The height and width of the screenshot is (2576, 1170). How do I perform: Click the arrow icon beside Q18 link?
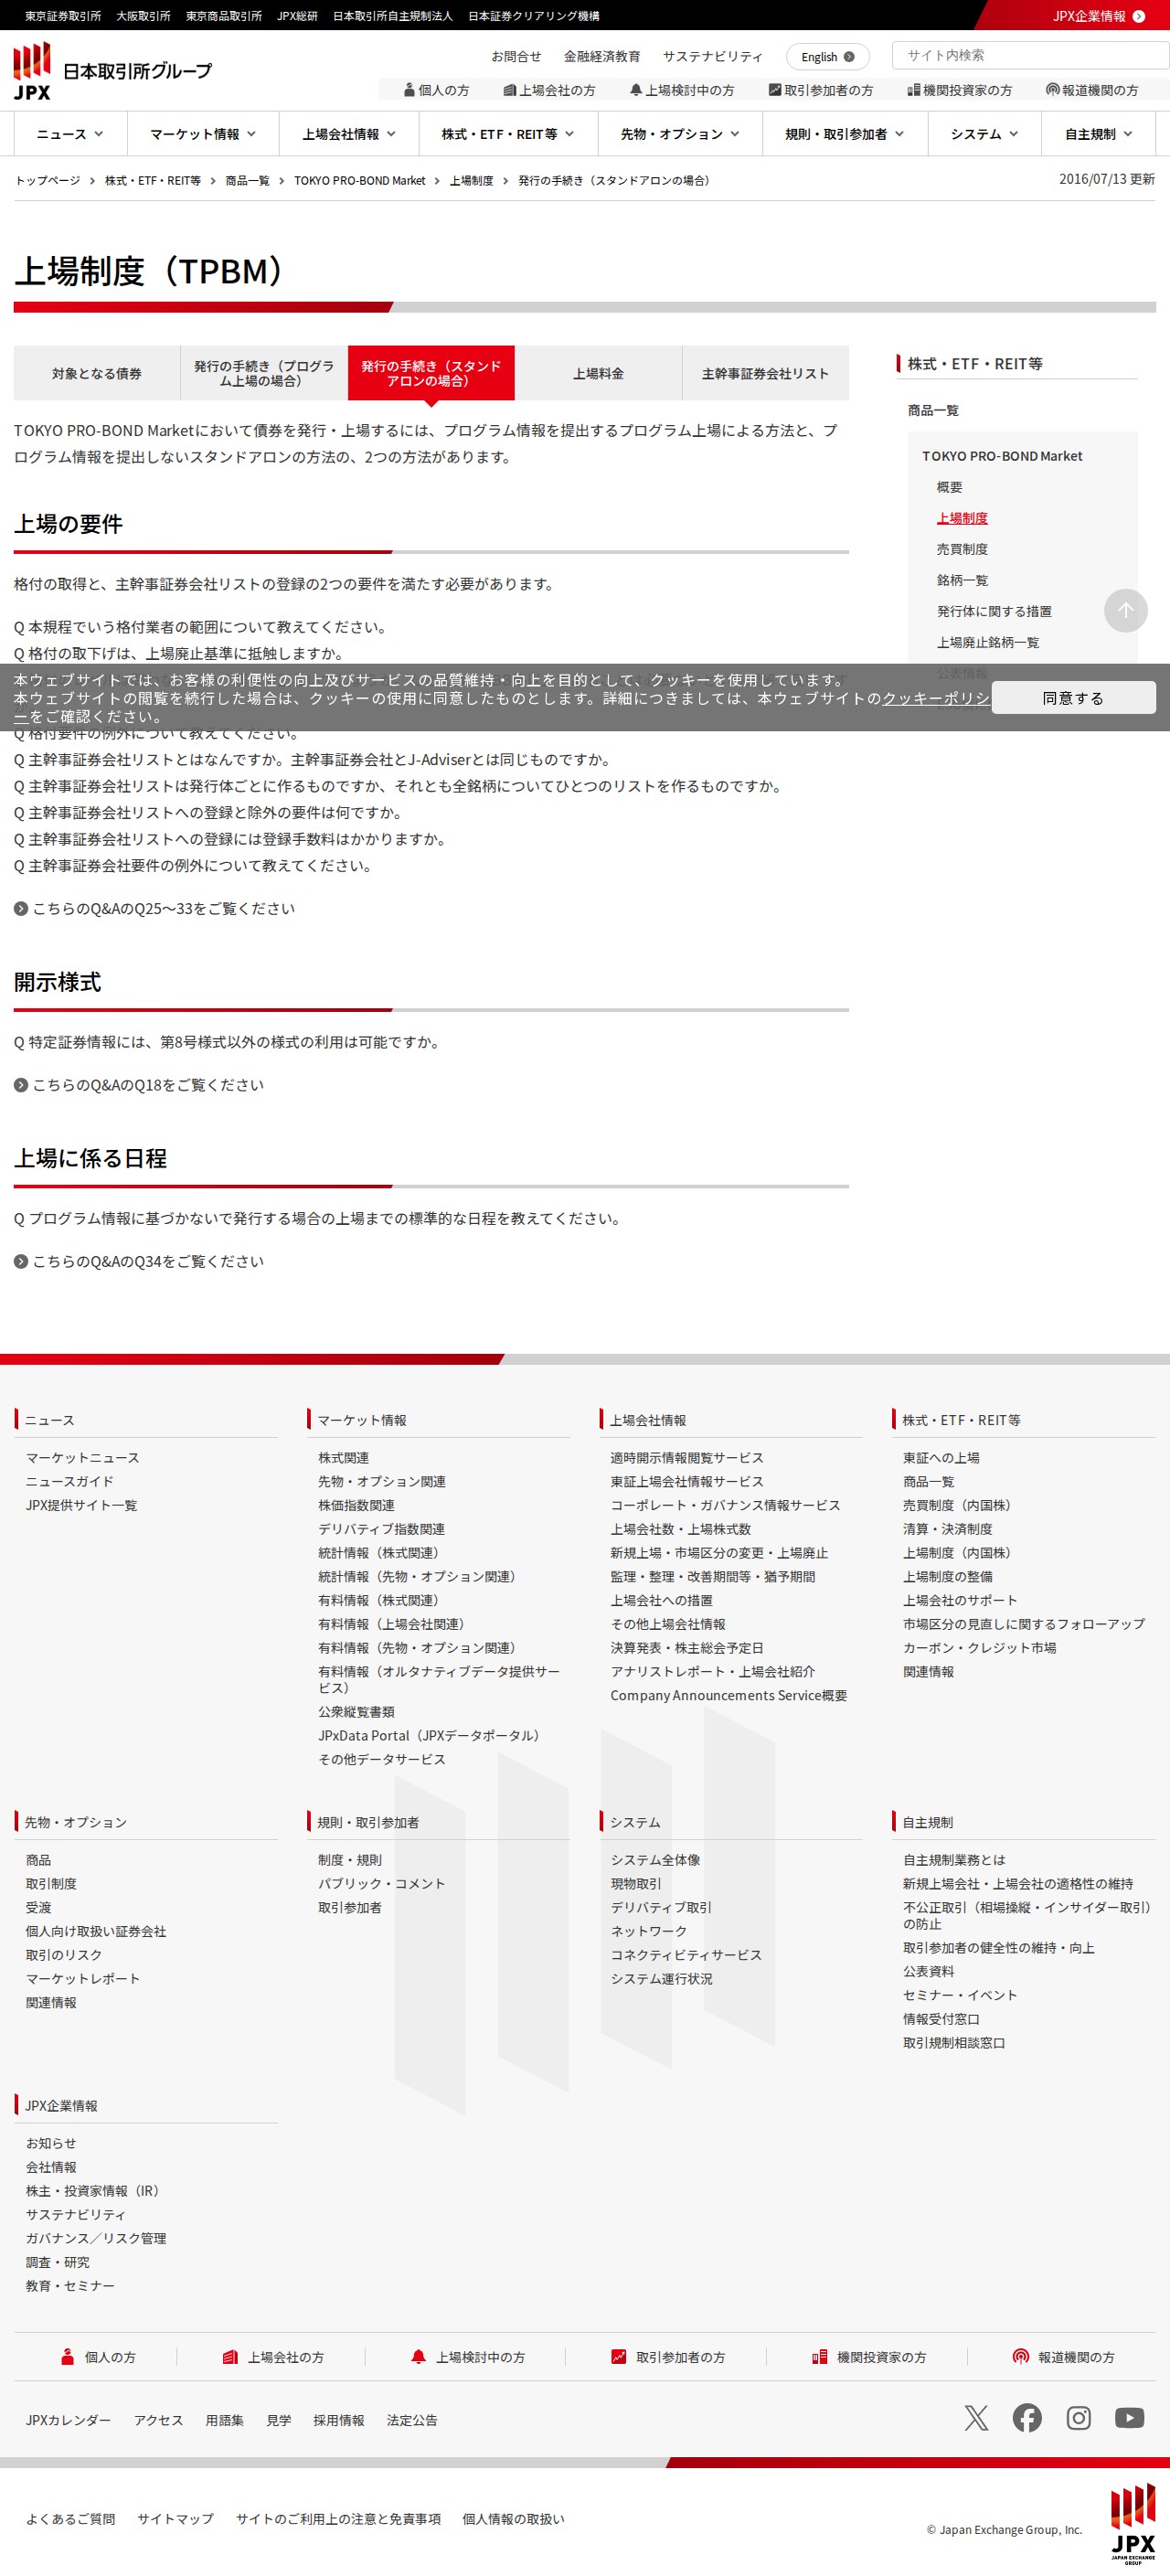(x=21, y=1085)
